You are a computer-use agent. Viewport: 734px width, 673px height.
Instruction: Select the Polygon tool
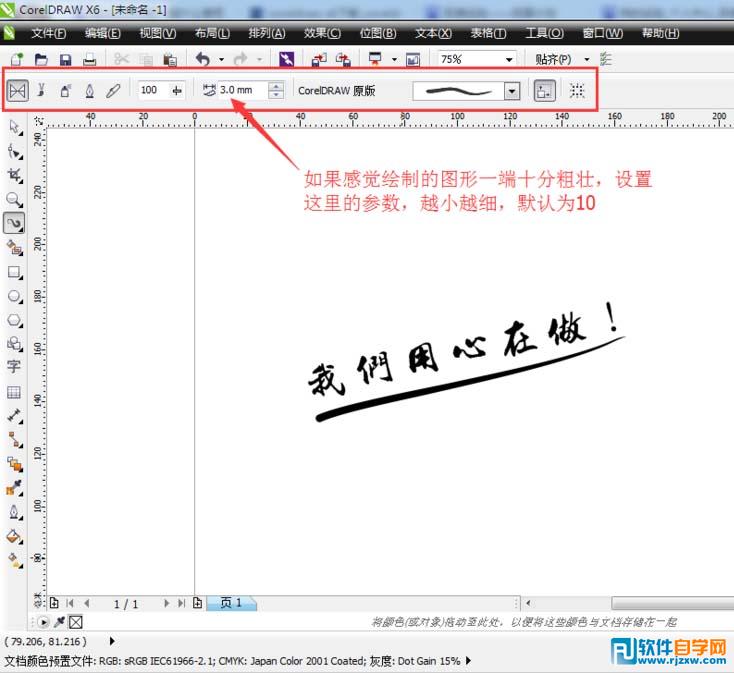[x=15, y=321]
